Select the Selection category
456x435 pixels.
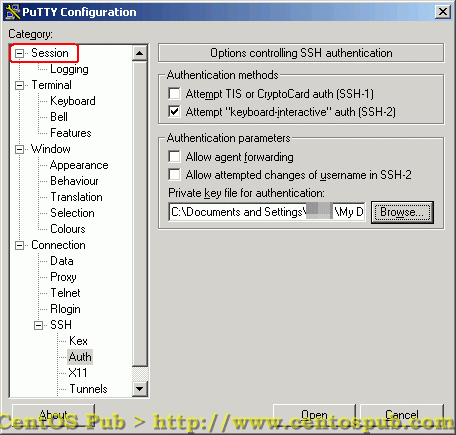coord(72,213)
